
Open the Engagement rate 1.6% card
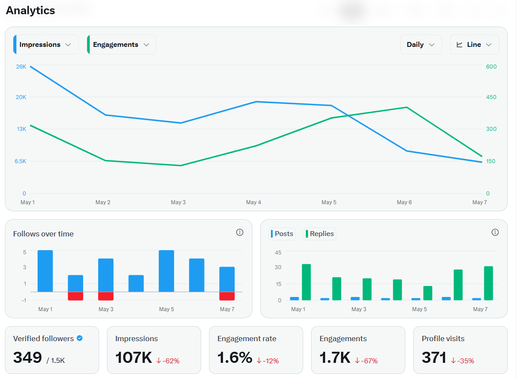[x=256, y=350]
